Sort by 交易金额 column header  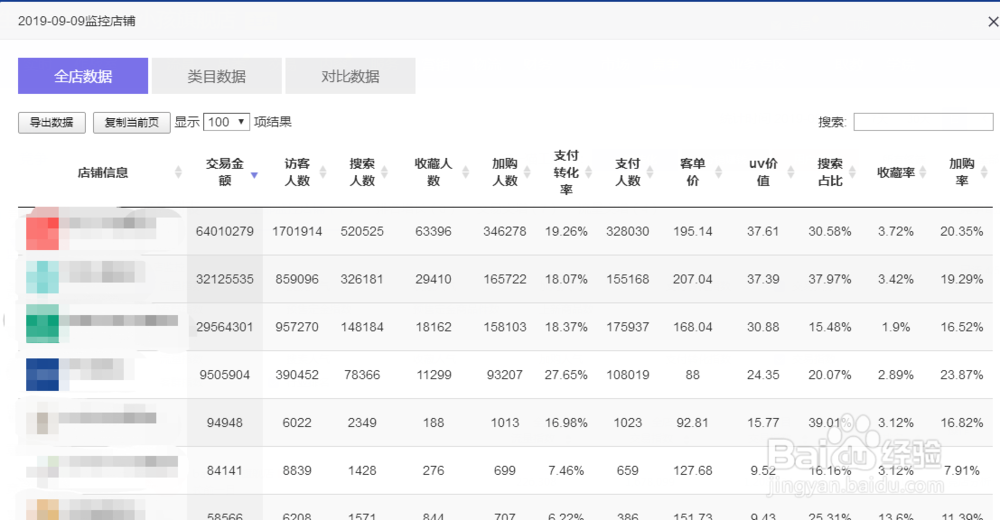(224, 172)
